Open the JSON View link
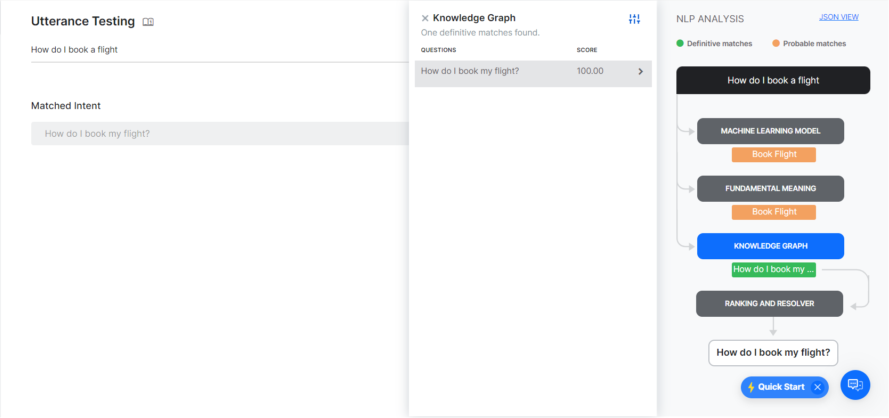The height and width of the screenshot is (418, 889). 838,17
